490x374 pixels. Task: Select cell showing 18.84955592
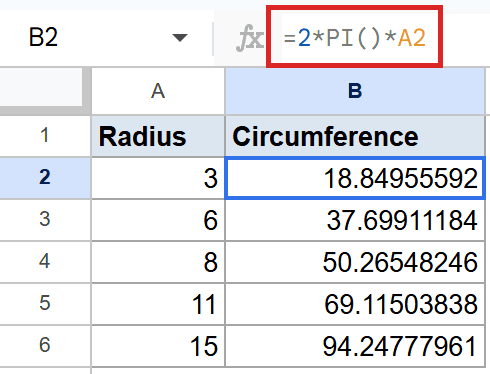click(355, 178)
